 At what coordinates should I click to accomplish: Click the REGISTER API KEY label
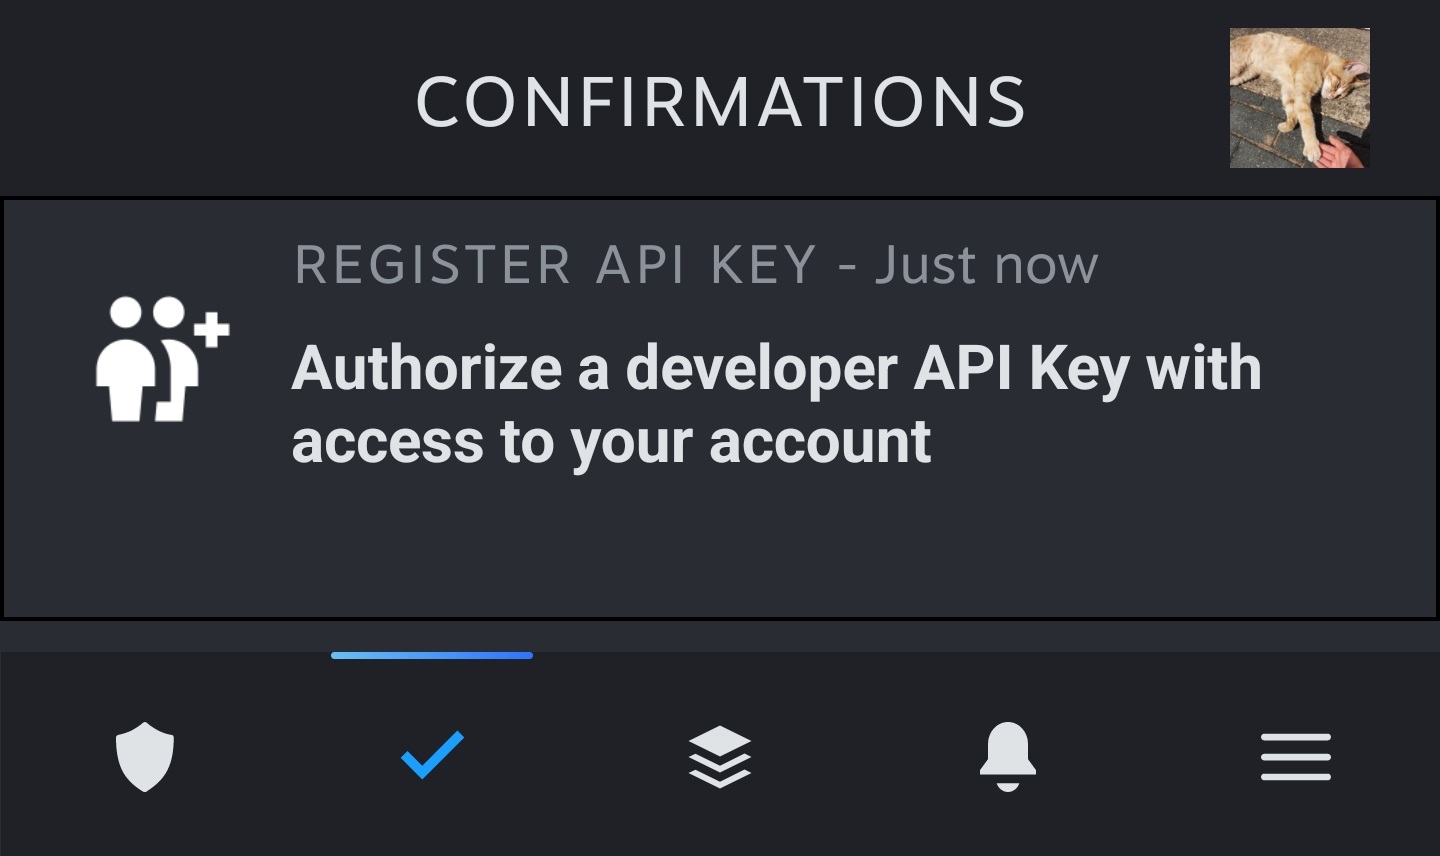[555, 266]
